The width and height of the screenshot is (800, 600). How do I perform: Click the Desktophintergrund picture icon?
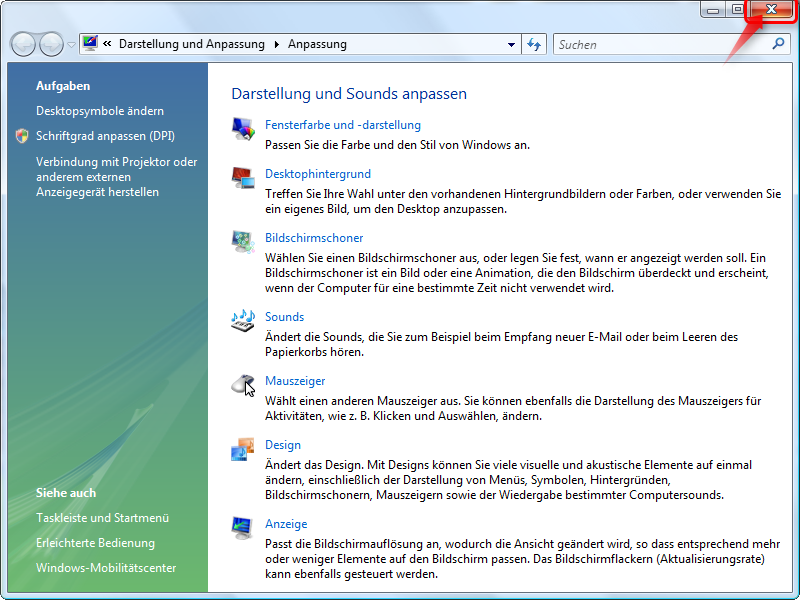[243, 178]
